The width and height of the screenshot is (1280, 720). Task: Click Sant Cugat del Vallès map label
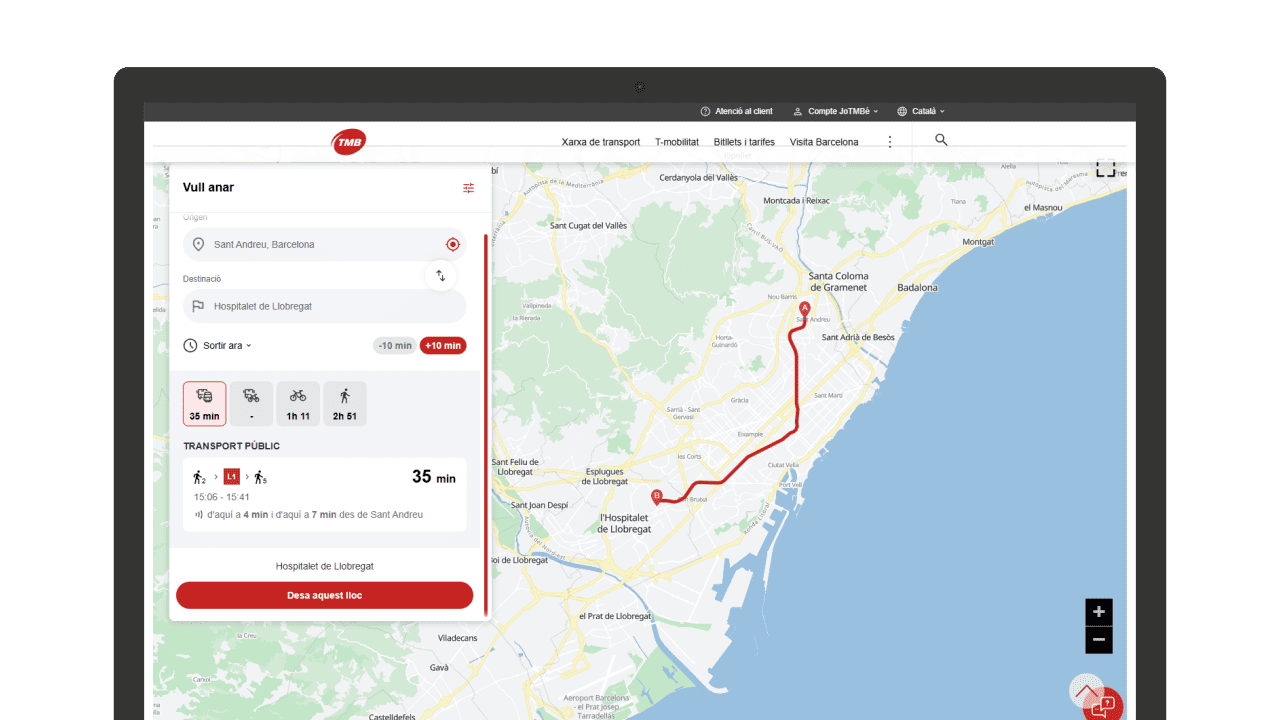[589, 225]
